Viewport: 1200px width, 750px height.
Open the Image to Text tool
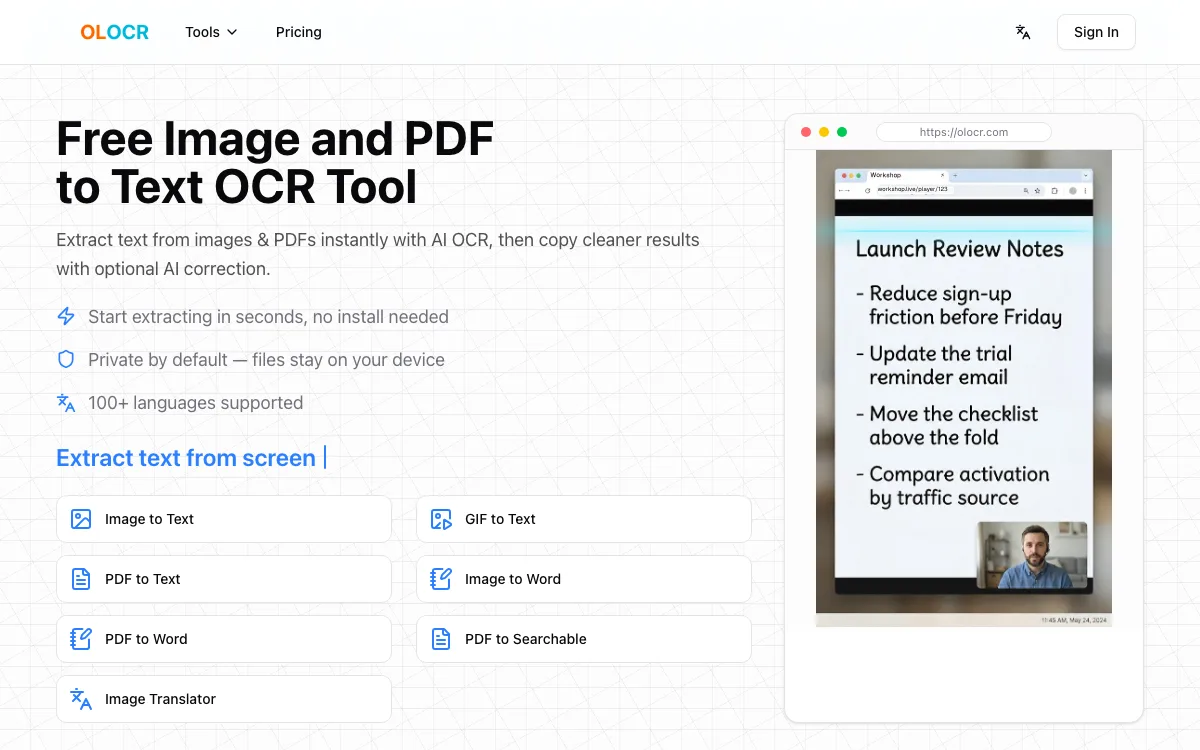224,519
